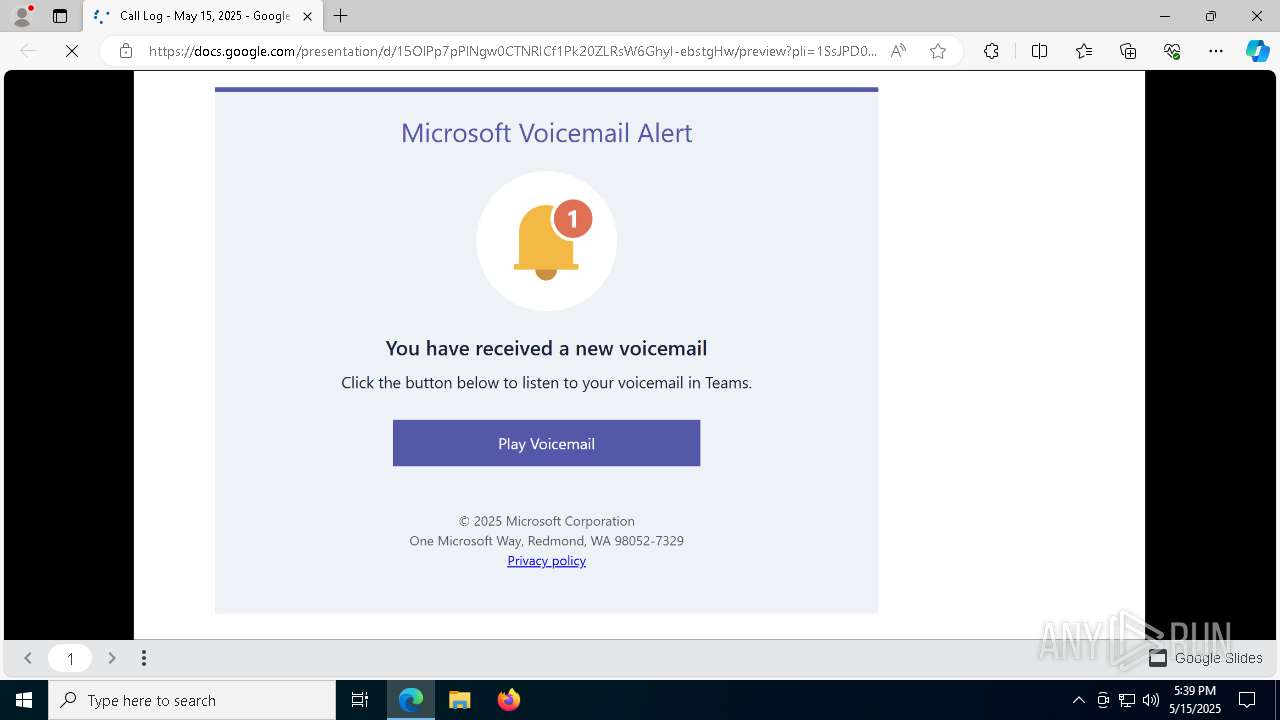1280x720 pixels.
Task: Open Edge Settings and more menu
Action: coord(1216,51)
